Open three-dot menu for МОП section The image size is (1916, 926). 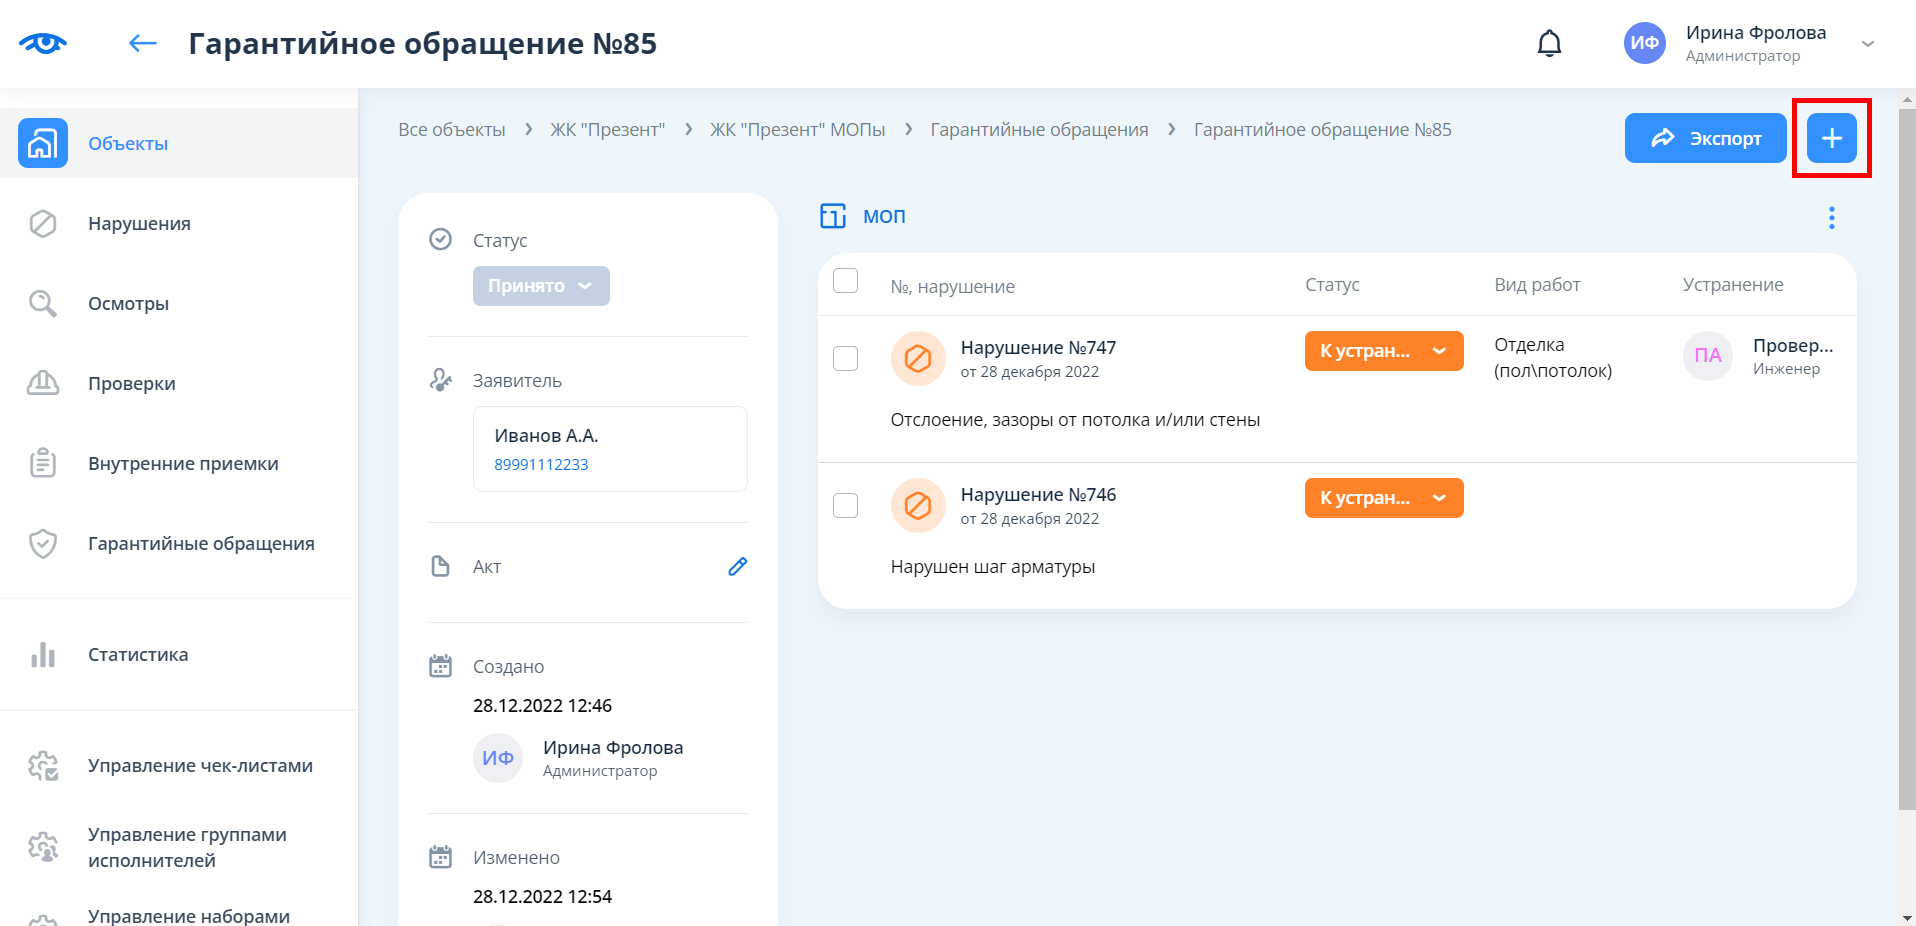coord(1831,218)
